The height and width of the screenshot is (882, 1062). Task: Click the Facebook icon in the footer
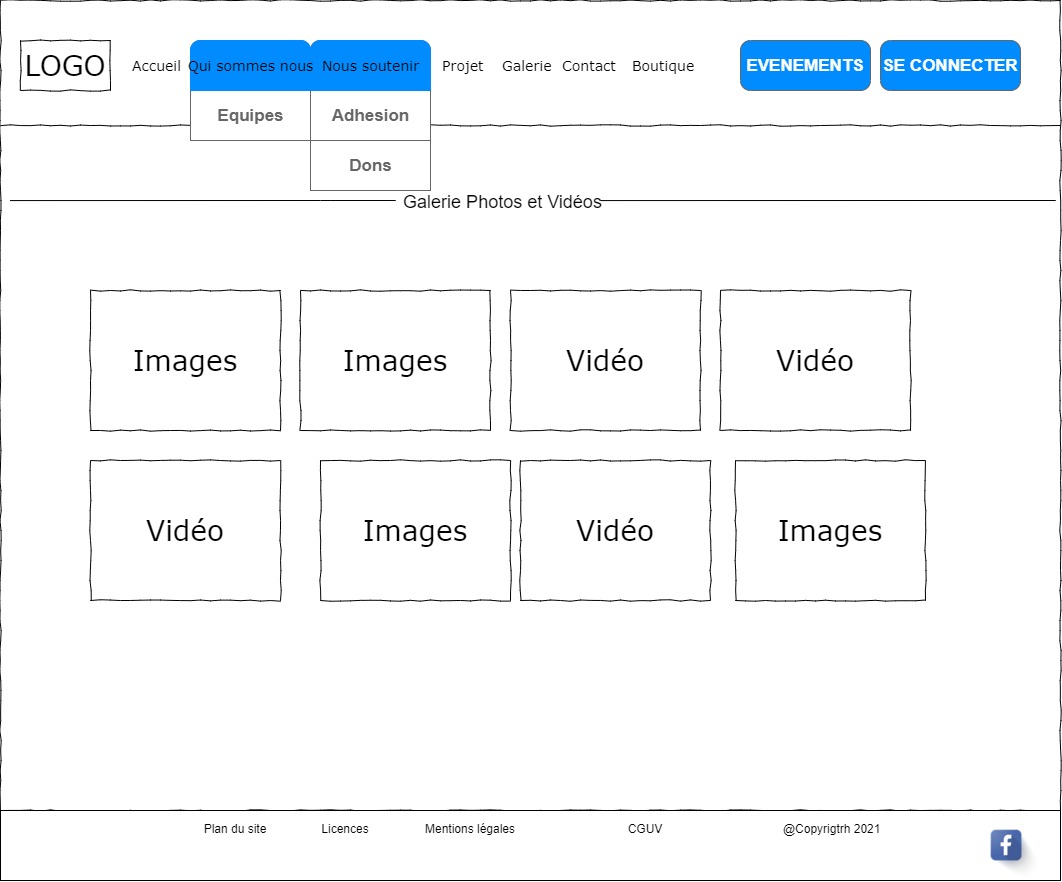(x=1005, y=845)
